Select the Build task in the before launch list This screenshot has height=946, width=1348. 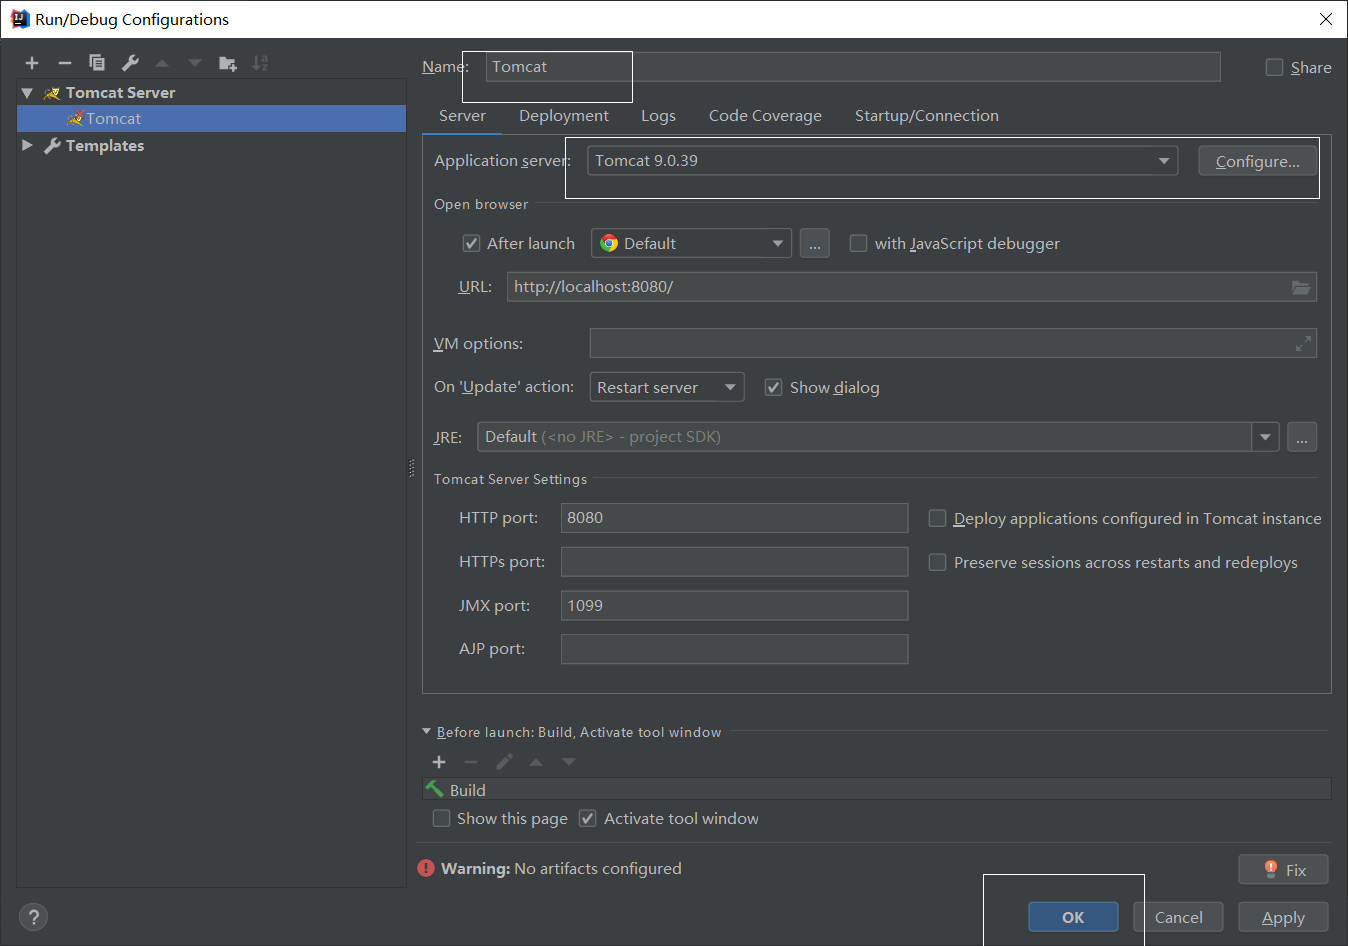pos(877,790)
